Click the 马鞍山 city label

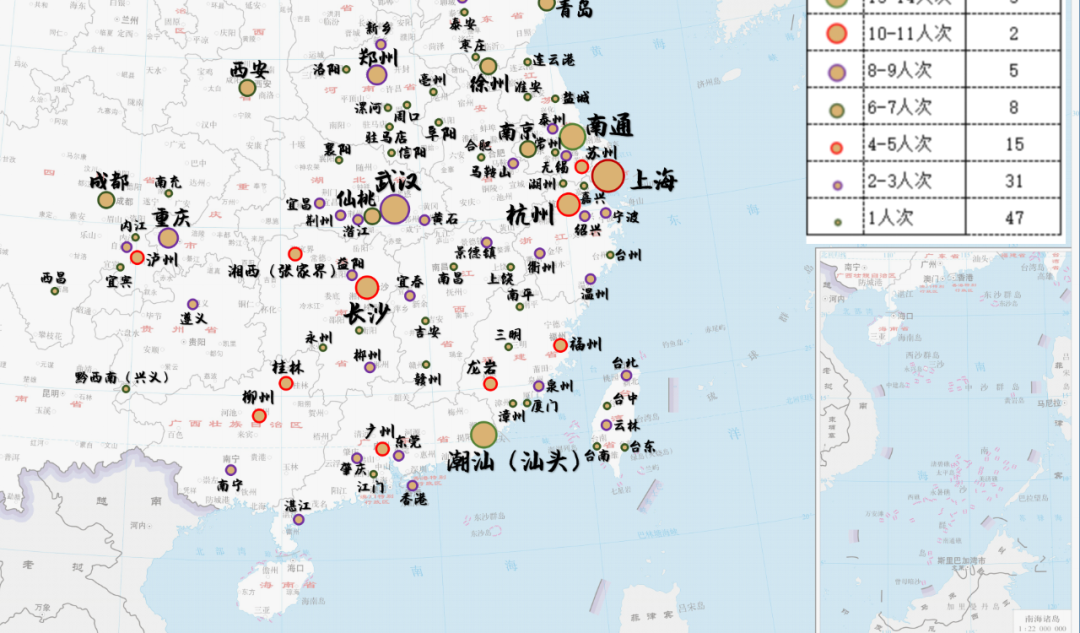coord(490,171)
